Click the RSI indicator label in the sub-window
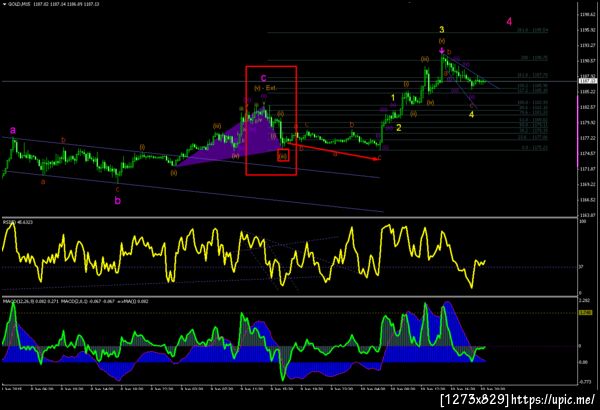Image resolution: width=600 pixels, height=410 pixels. tap(18, 222)
